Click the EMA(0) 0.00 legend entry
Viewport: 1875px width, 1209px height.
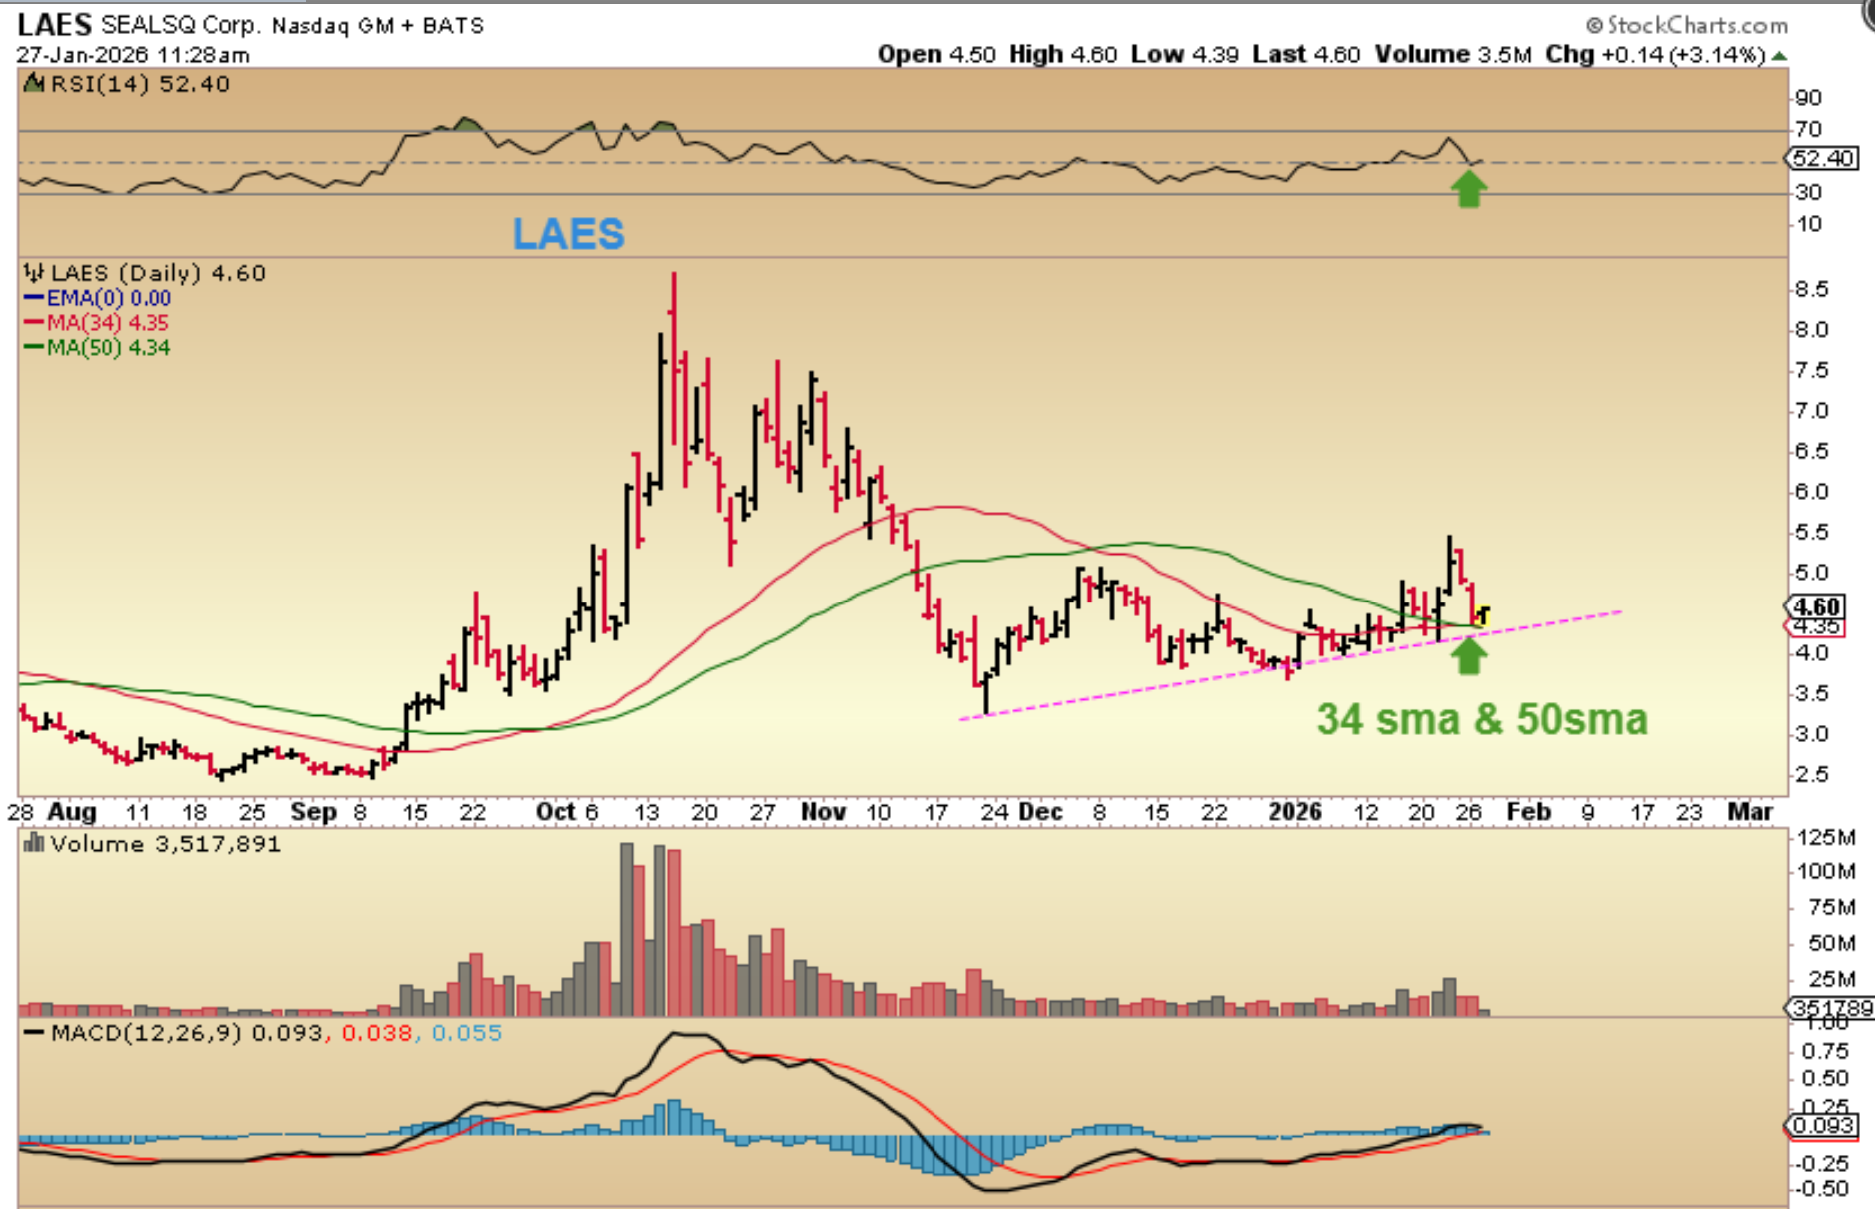click(108, 298)
